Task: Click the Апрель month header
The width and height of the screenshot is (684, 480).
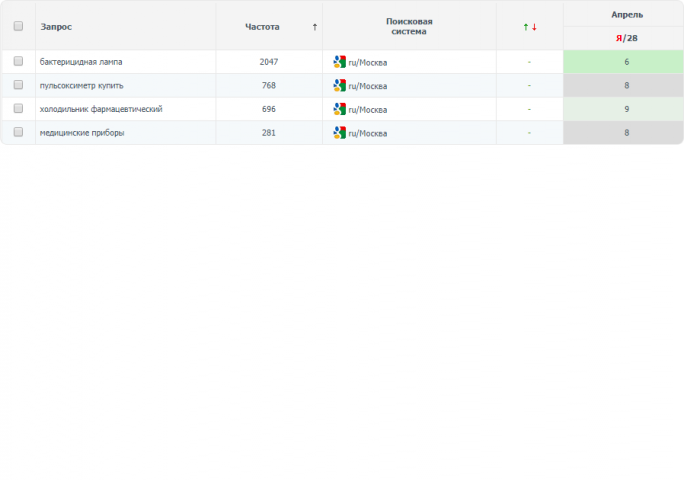Action: click(627, 15)
